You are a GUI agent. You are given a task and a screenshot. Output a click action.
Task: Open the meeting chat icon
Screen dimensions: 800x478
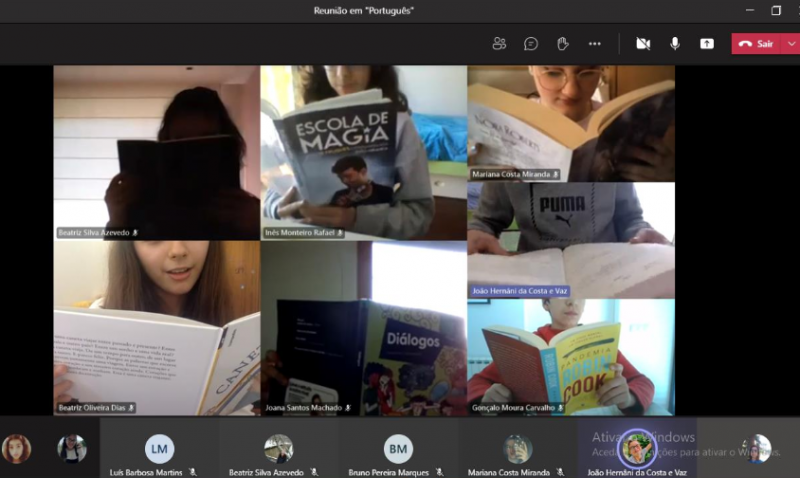pyautogui.click(x=531, y=44)
